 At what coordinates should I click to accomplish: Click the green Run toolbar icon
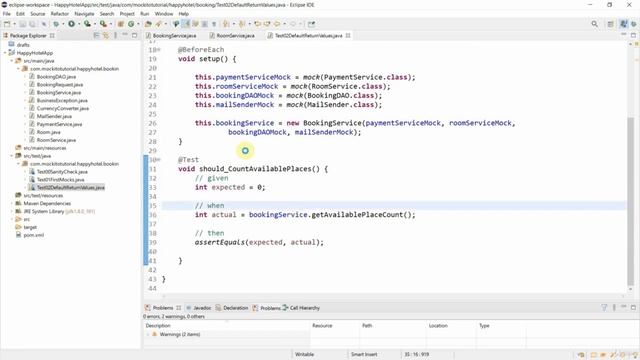point(71,24)
